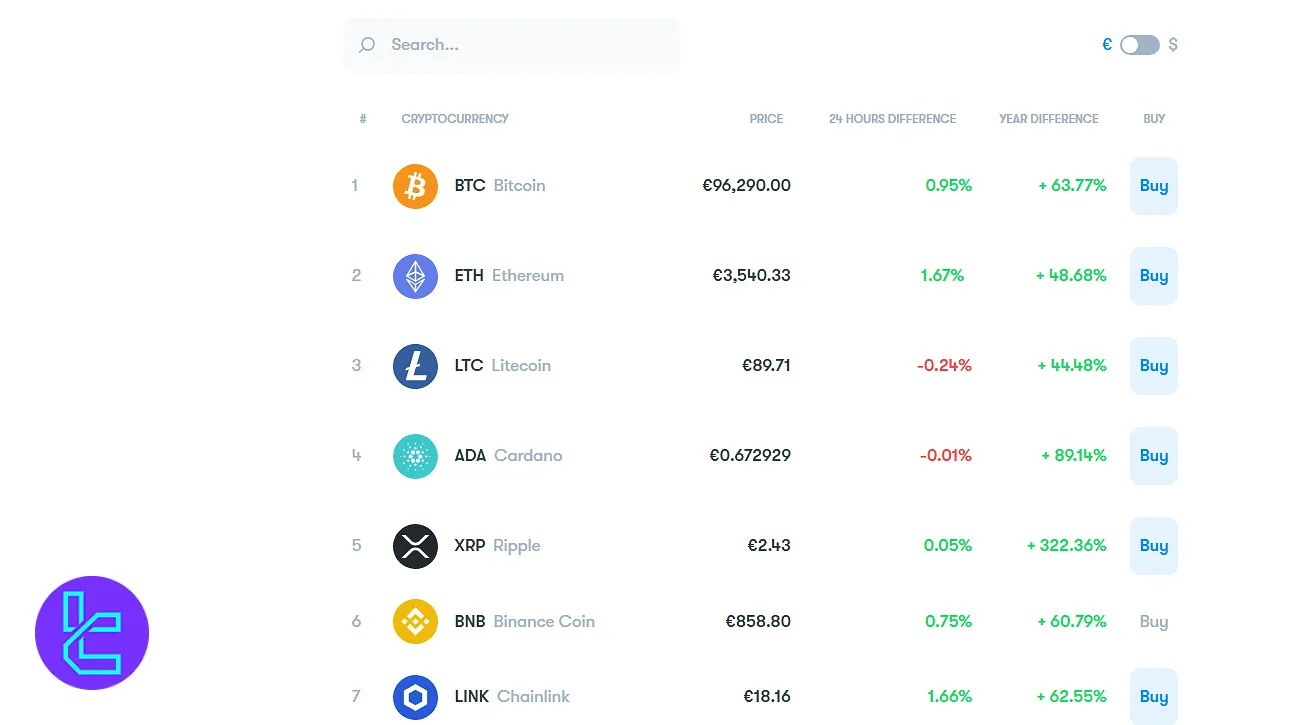The height and width of the screenshot is (725, 1296).
Task: Click the Bitcoin coin icon
Action: tap(415, 185)
